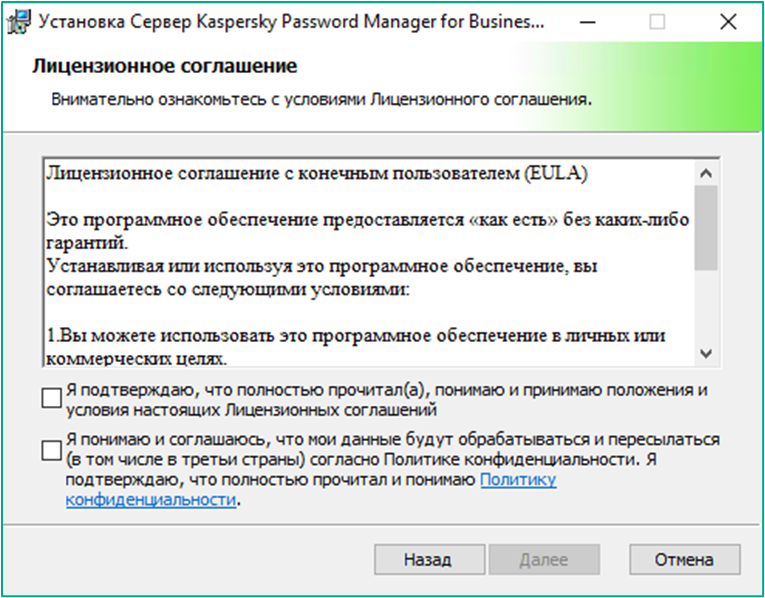Click the greyed-out maximize window button

657,22
